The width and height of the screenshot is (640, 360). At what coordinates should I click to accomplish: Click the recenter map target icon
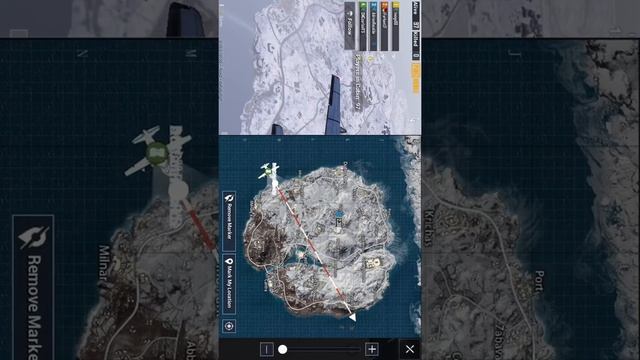[x=229, y=326]
